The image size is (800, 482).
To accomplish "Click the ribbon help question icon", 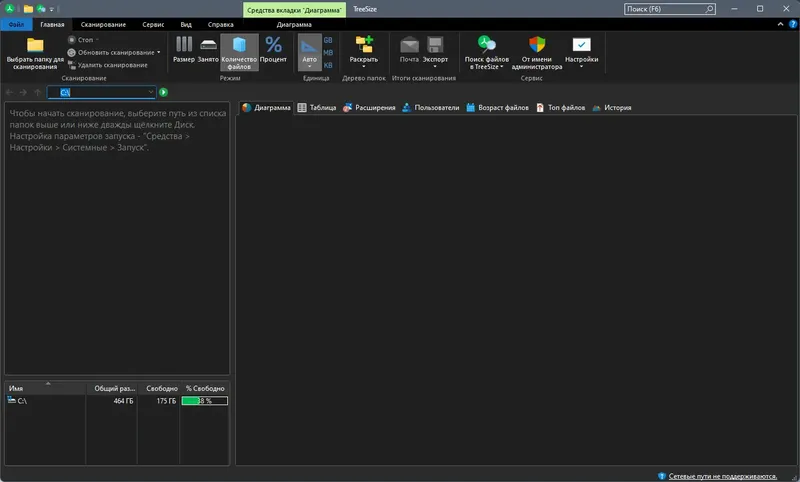I will click(x=793, y=24).
